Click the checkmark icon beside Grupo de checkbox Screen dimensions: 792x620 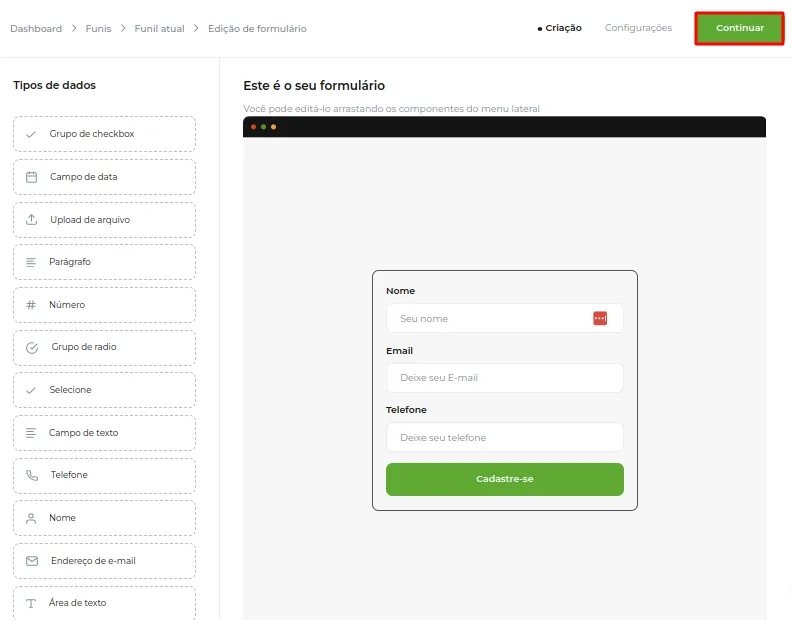pos(31,134)
